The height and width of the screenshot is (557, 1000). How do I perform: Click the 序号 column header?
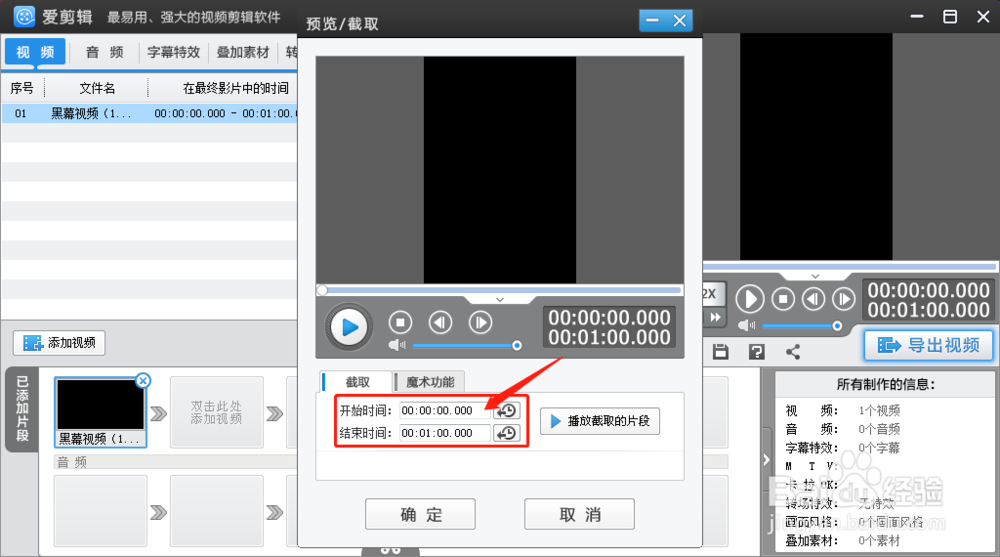coord(22,88)
